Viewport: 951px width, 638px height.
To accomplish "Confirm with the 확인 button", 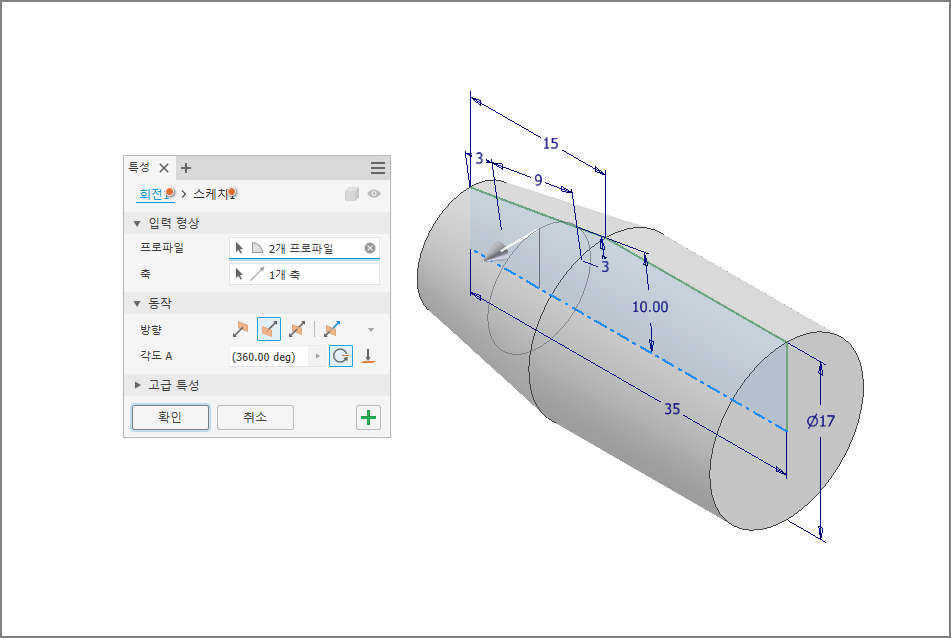I will [x=170, y=417].
